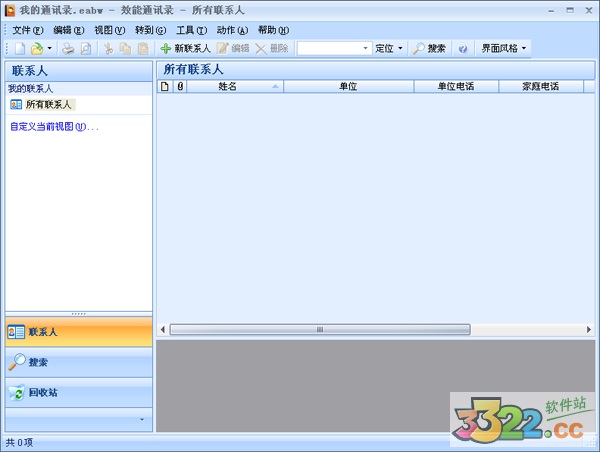Image resolution: width=600 pixels, height=452 pixels.
Task: Click the Copy toolbar icon
Action: (x=126, y=49)
